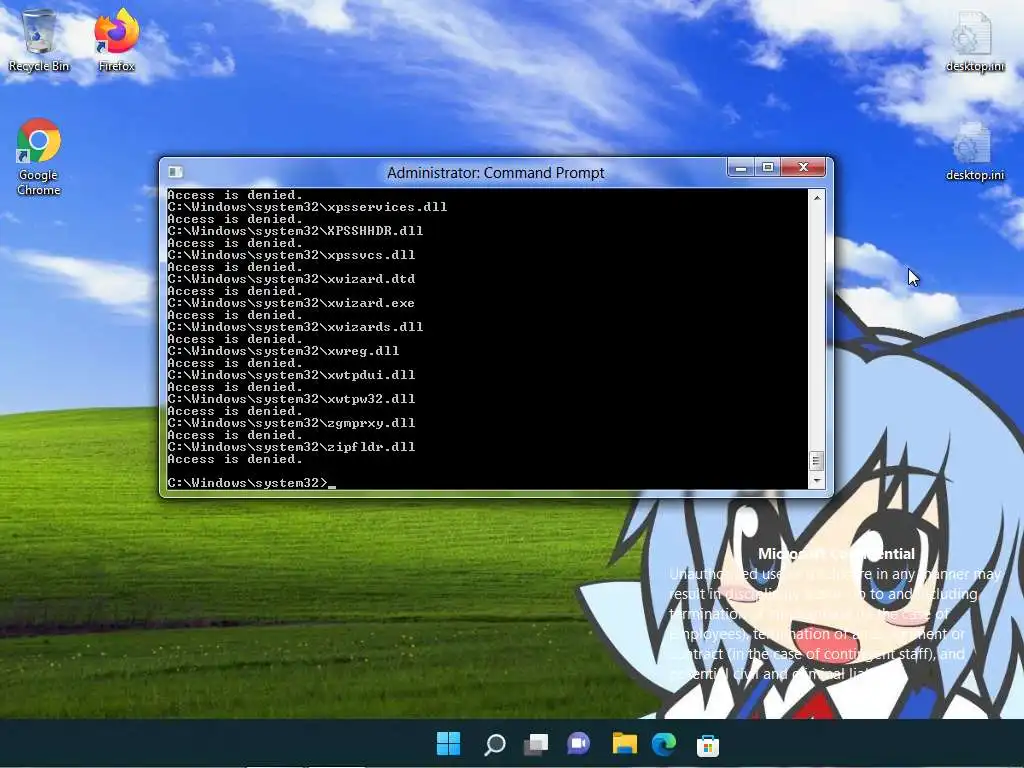Click the zipfldr.dll output line

291,447
